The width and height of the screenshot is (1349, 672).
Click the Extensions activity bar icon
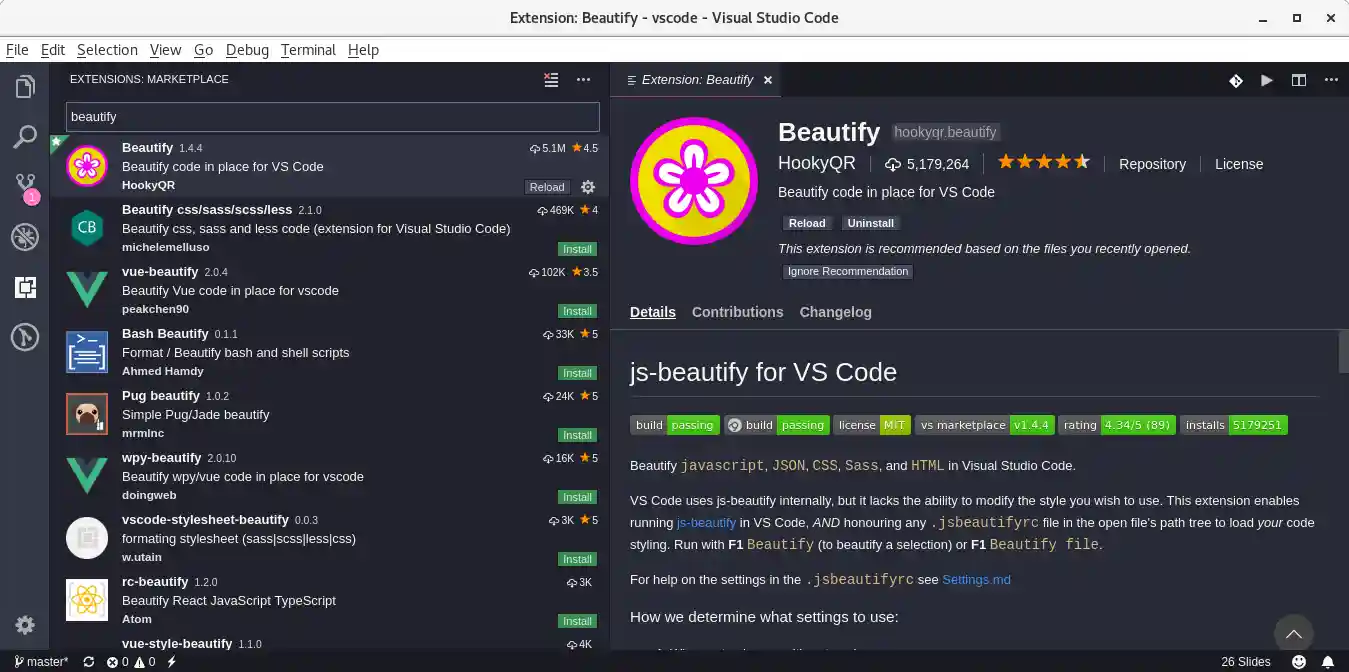25,288
